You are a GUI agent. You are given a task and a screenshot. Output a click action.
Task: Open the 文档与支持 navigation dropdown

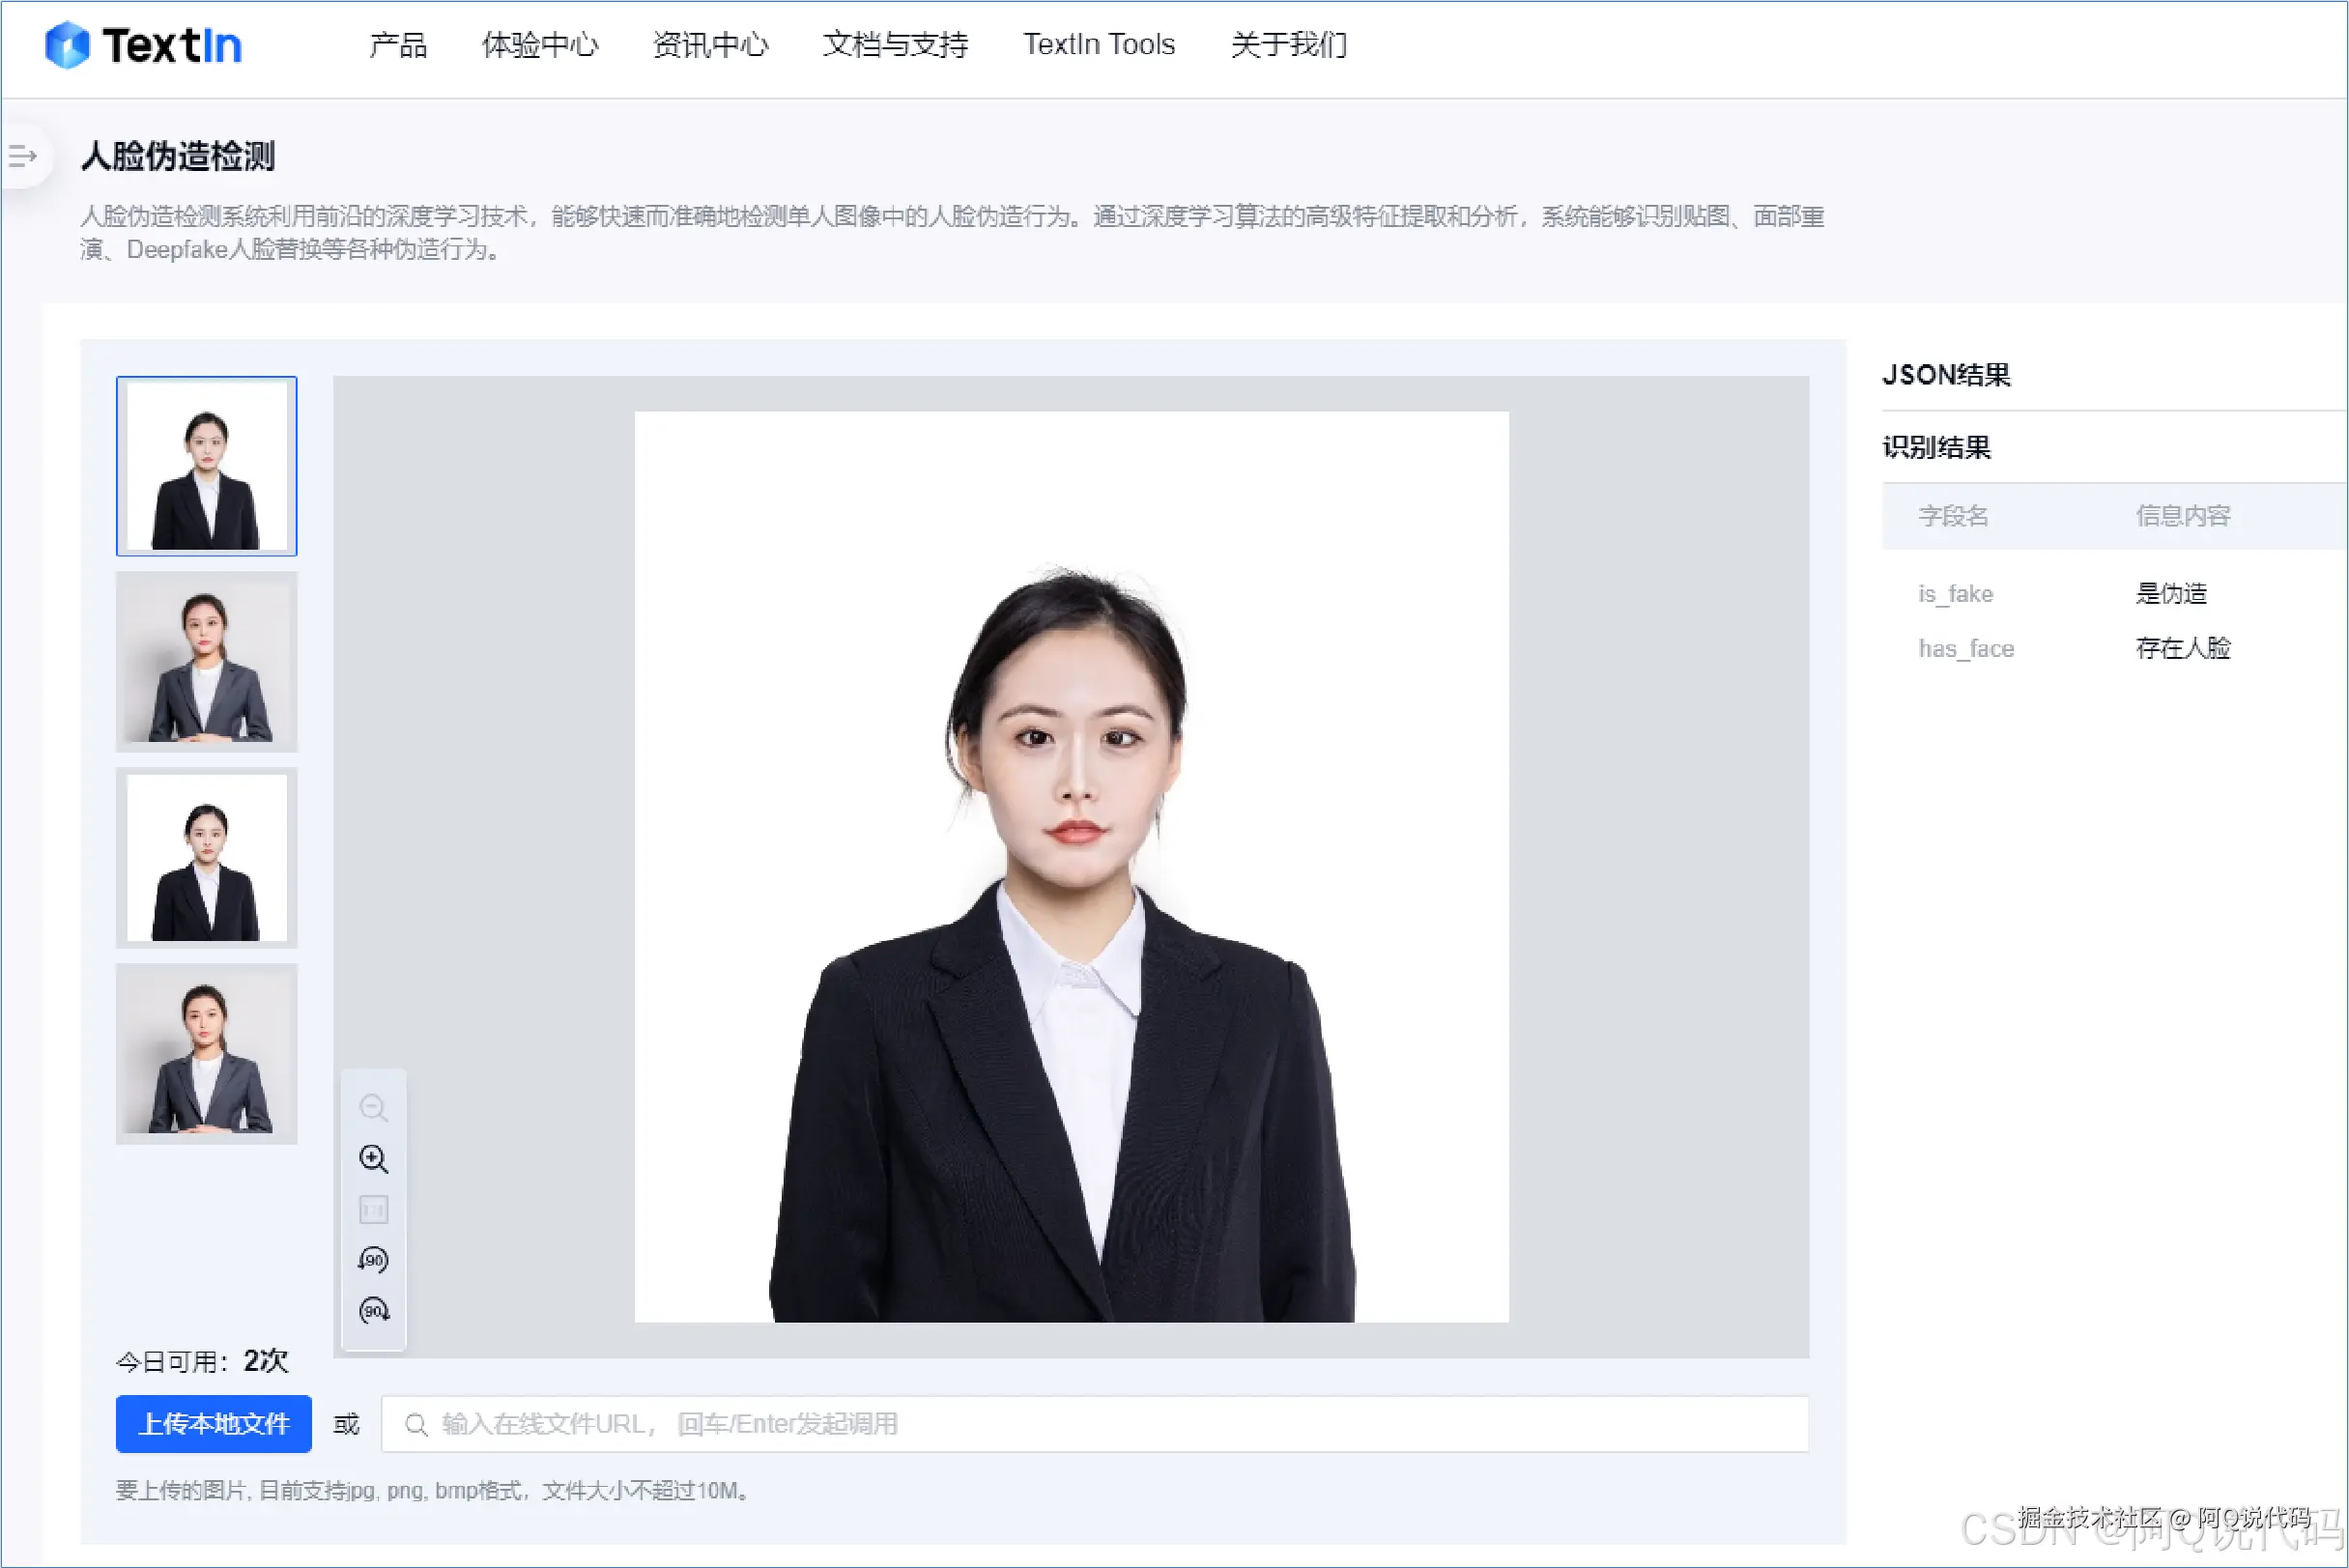(x=895, y=46)
